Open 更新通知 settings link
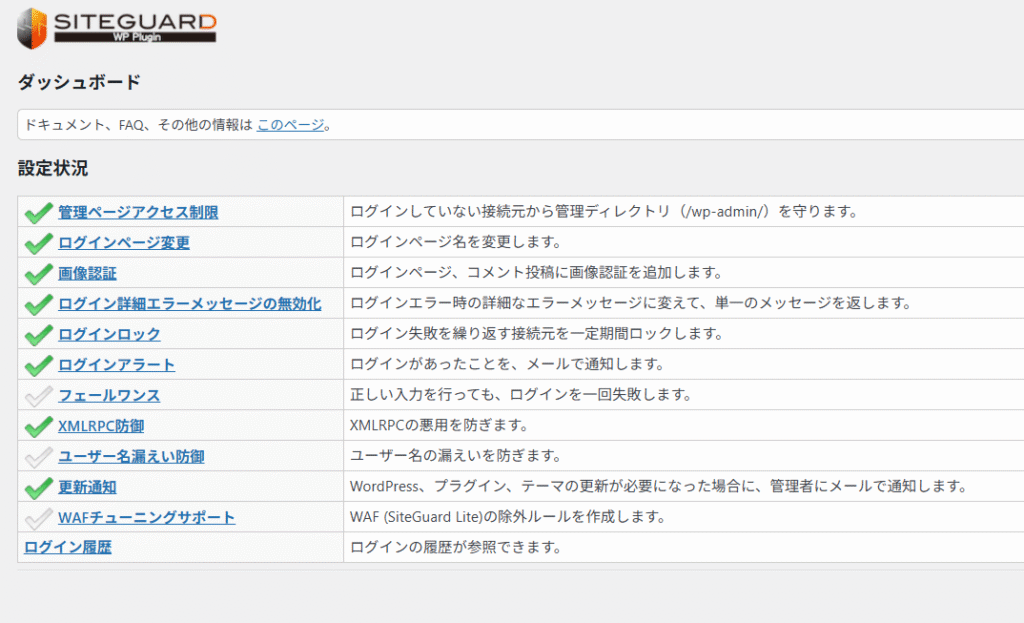The height and width of the screenshot is (623, 1024). (x=87, y=487)
